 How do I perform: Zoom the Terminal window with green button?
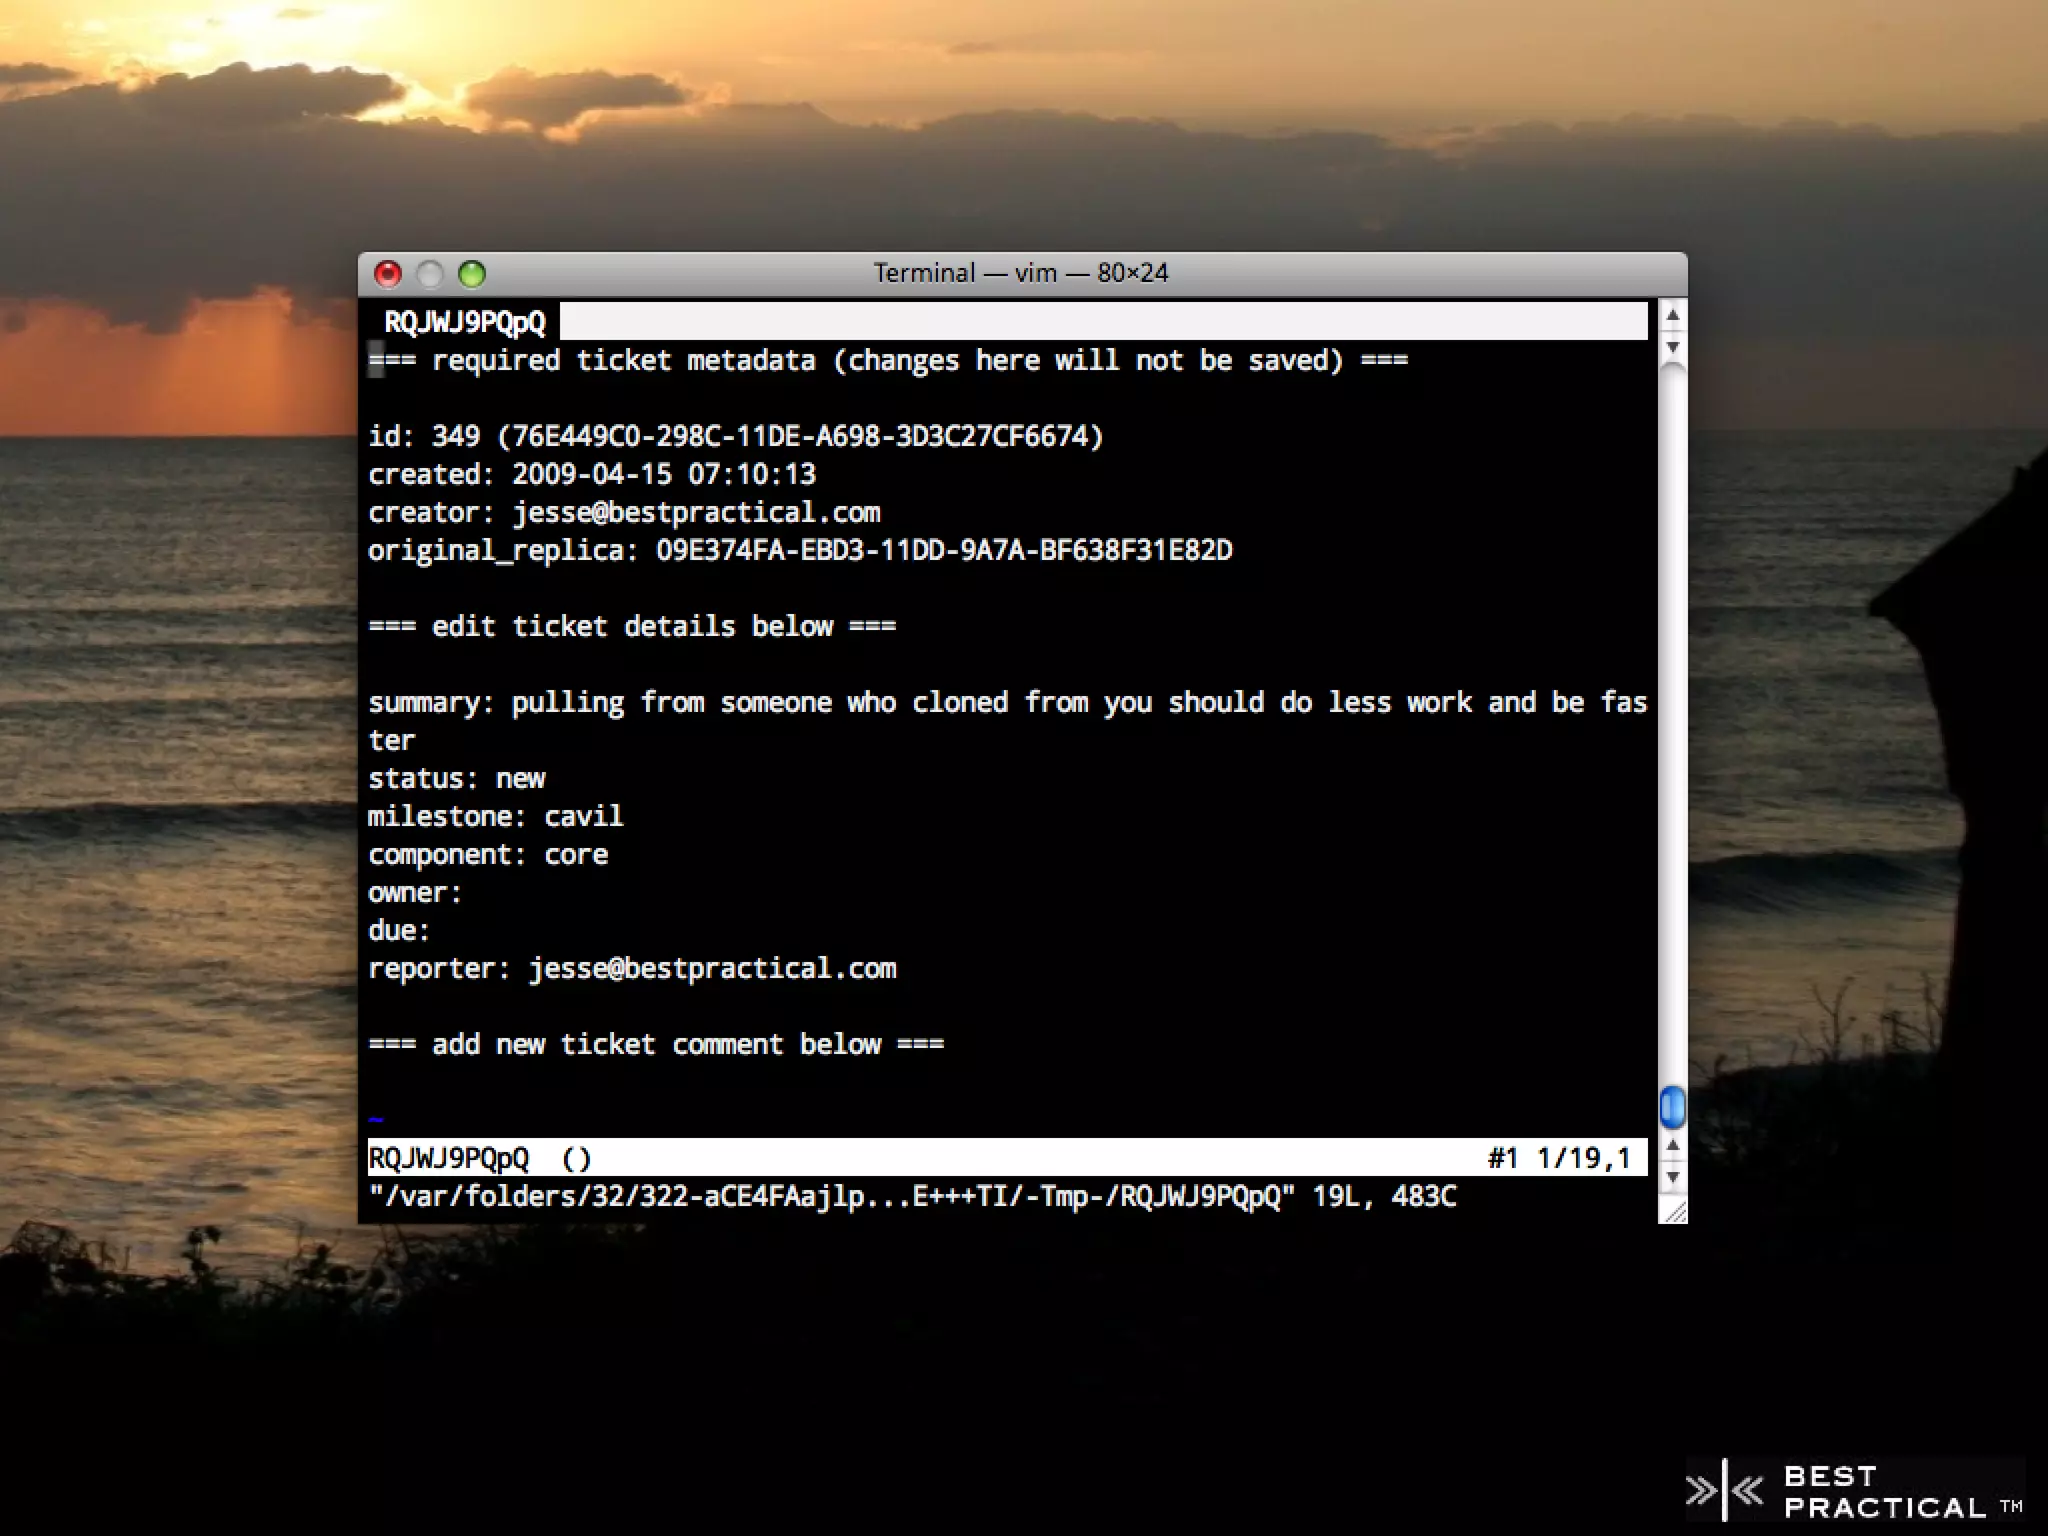pos(472,273)
